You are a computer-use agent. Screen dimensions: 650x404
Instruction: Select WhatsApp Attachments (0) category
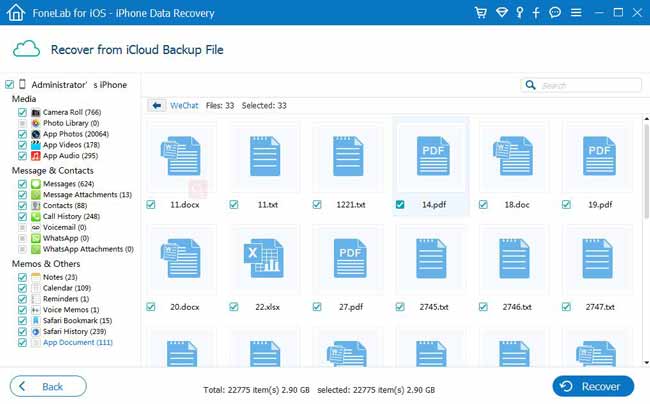coord(88,249)
